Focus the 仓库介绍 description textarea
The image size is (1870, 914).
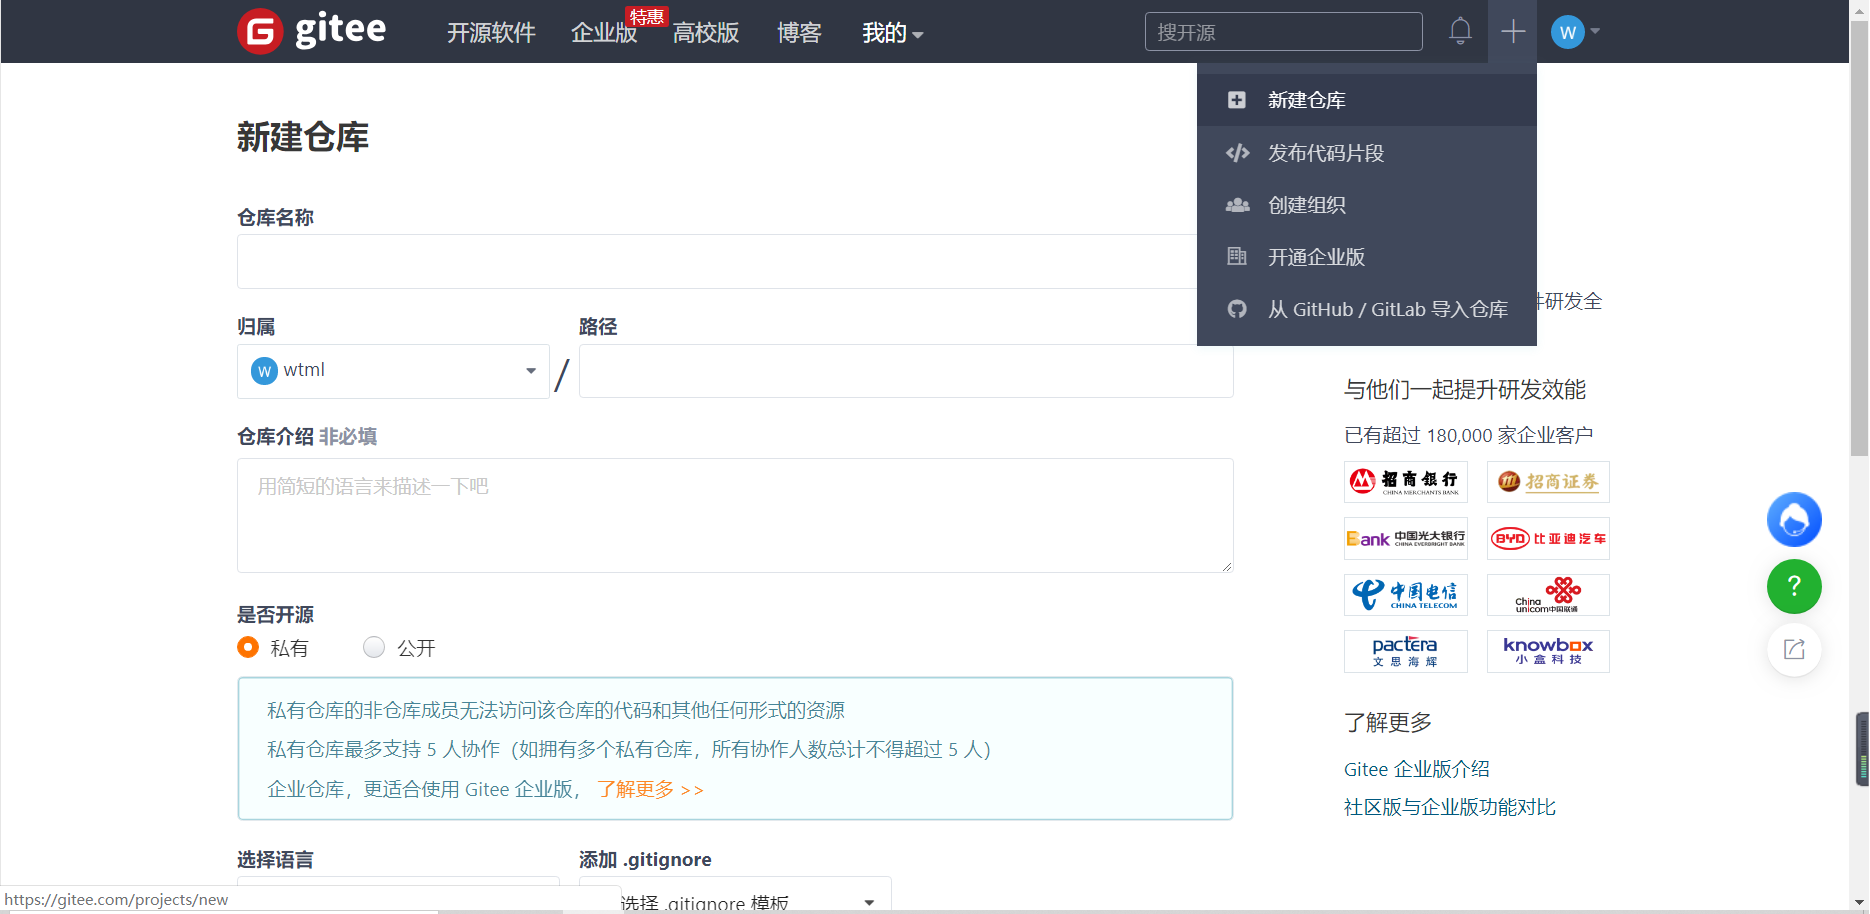coord(735,516)
